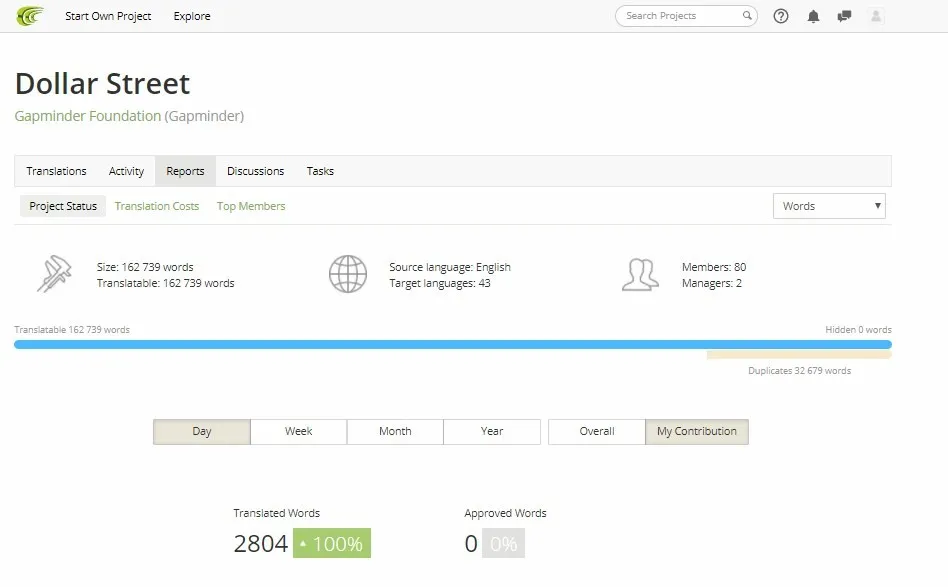Click 'Members: 80' text

(714, 267)
